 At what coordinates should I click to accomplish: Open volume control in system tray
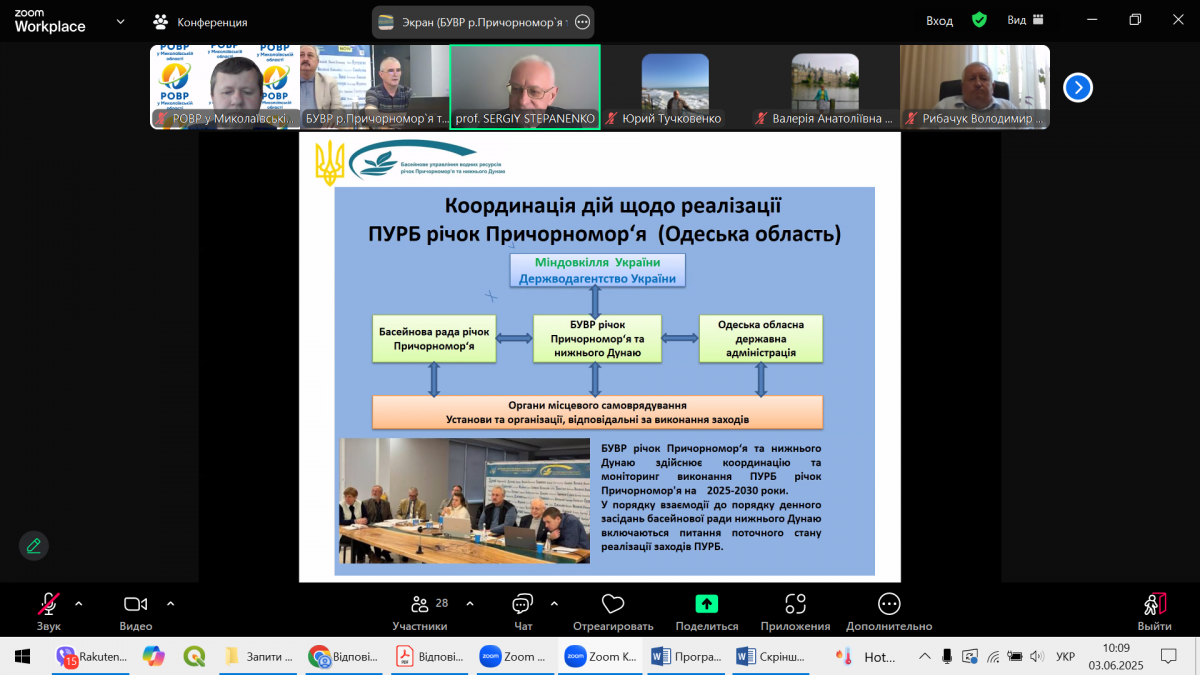pyautogui.click(x=1036, y=656)
